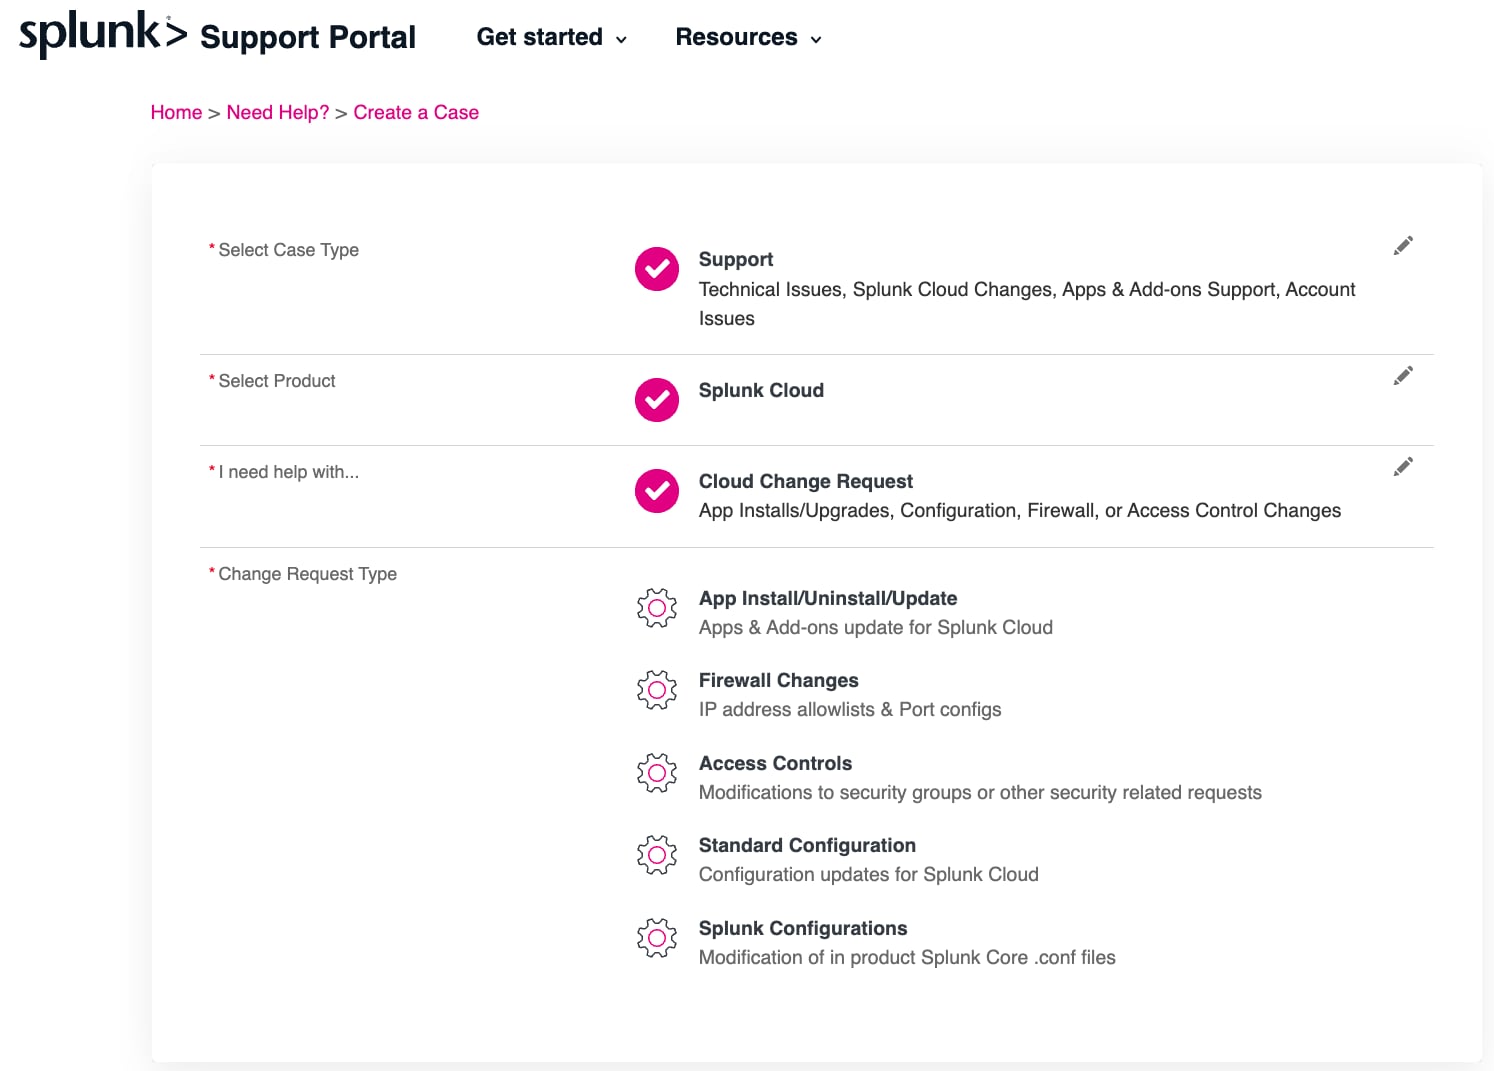Click the Support case type heading
The height and width of the screenshot is (1071, 1494).
pos(736,259)
